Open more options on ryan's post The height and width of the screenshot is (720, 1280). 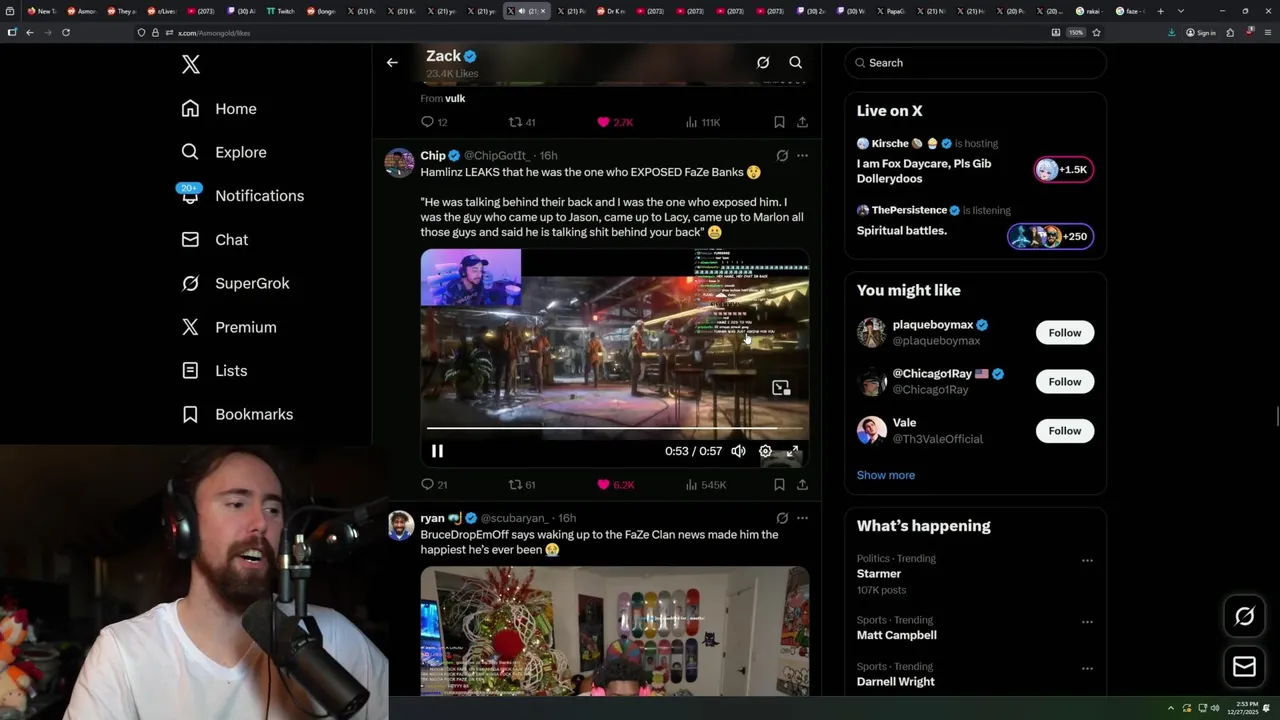[x=802, y=518]
